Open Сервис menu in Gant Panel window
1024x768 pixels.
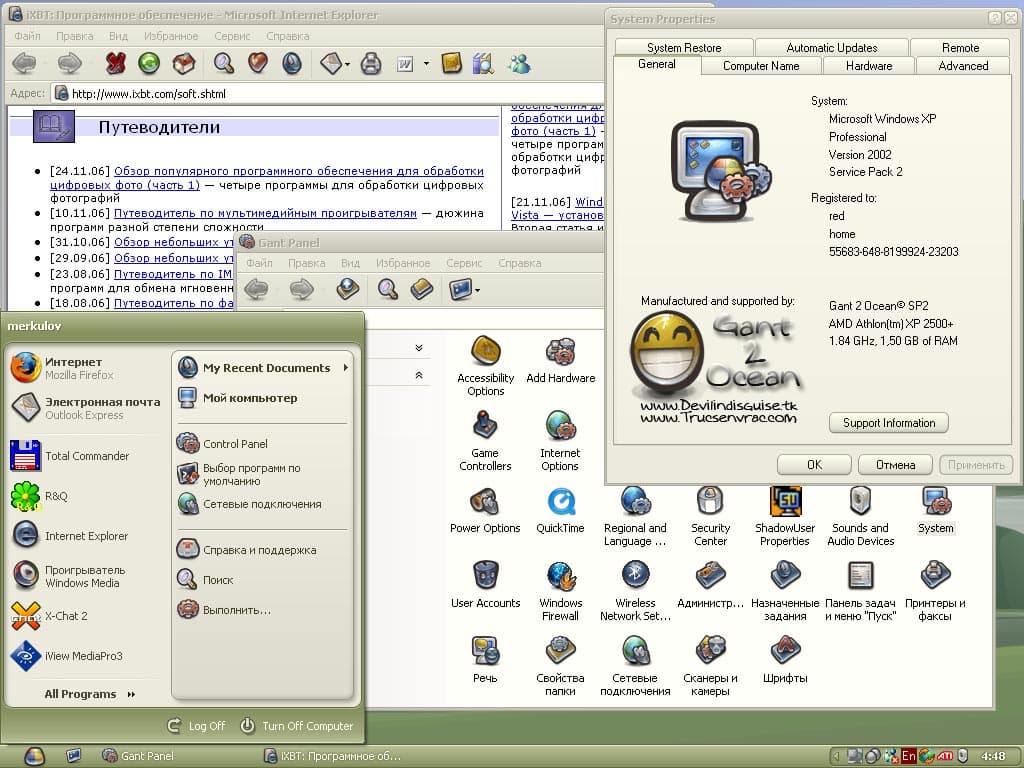tap(464, 263)
